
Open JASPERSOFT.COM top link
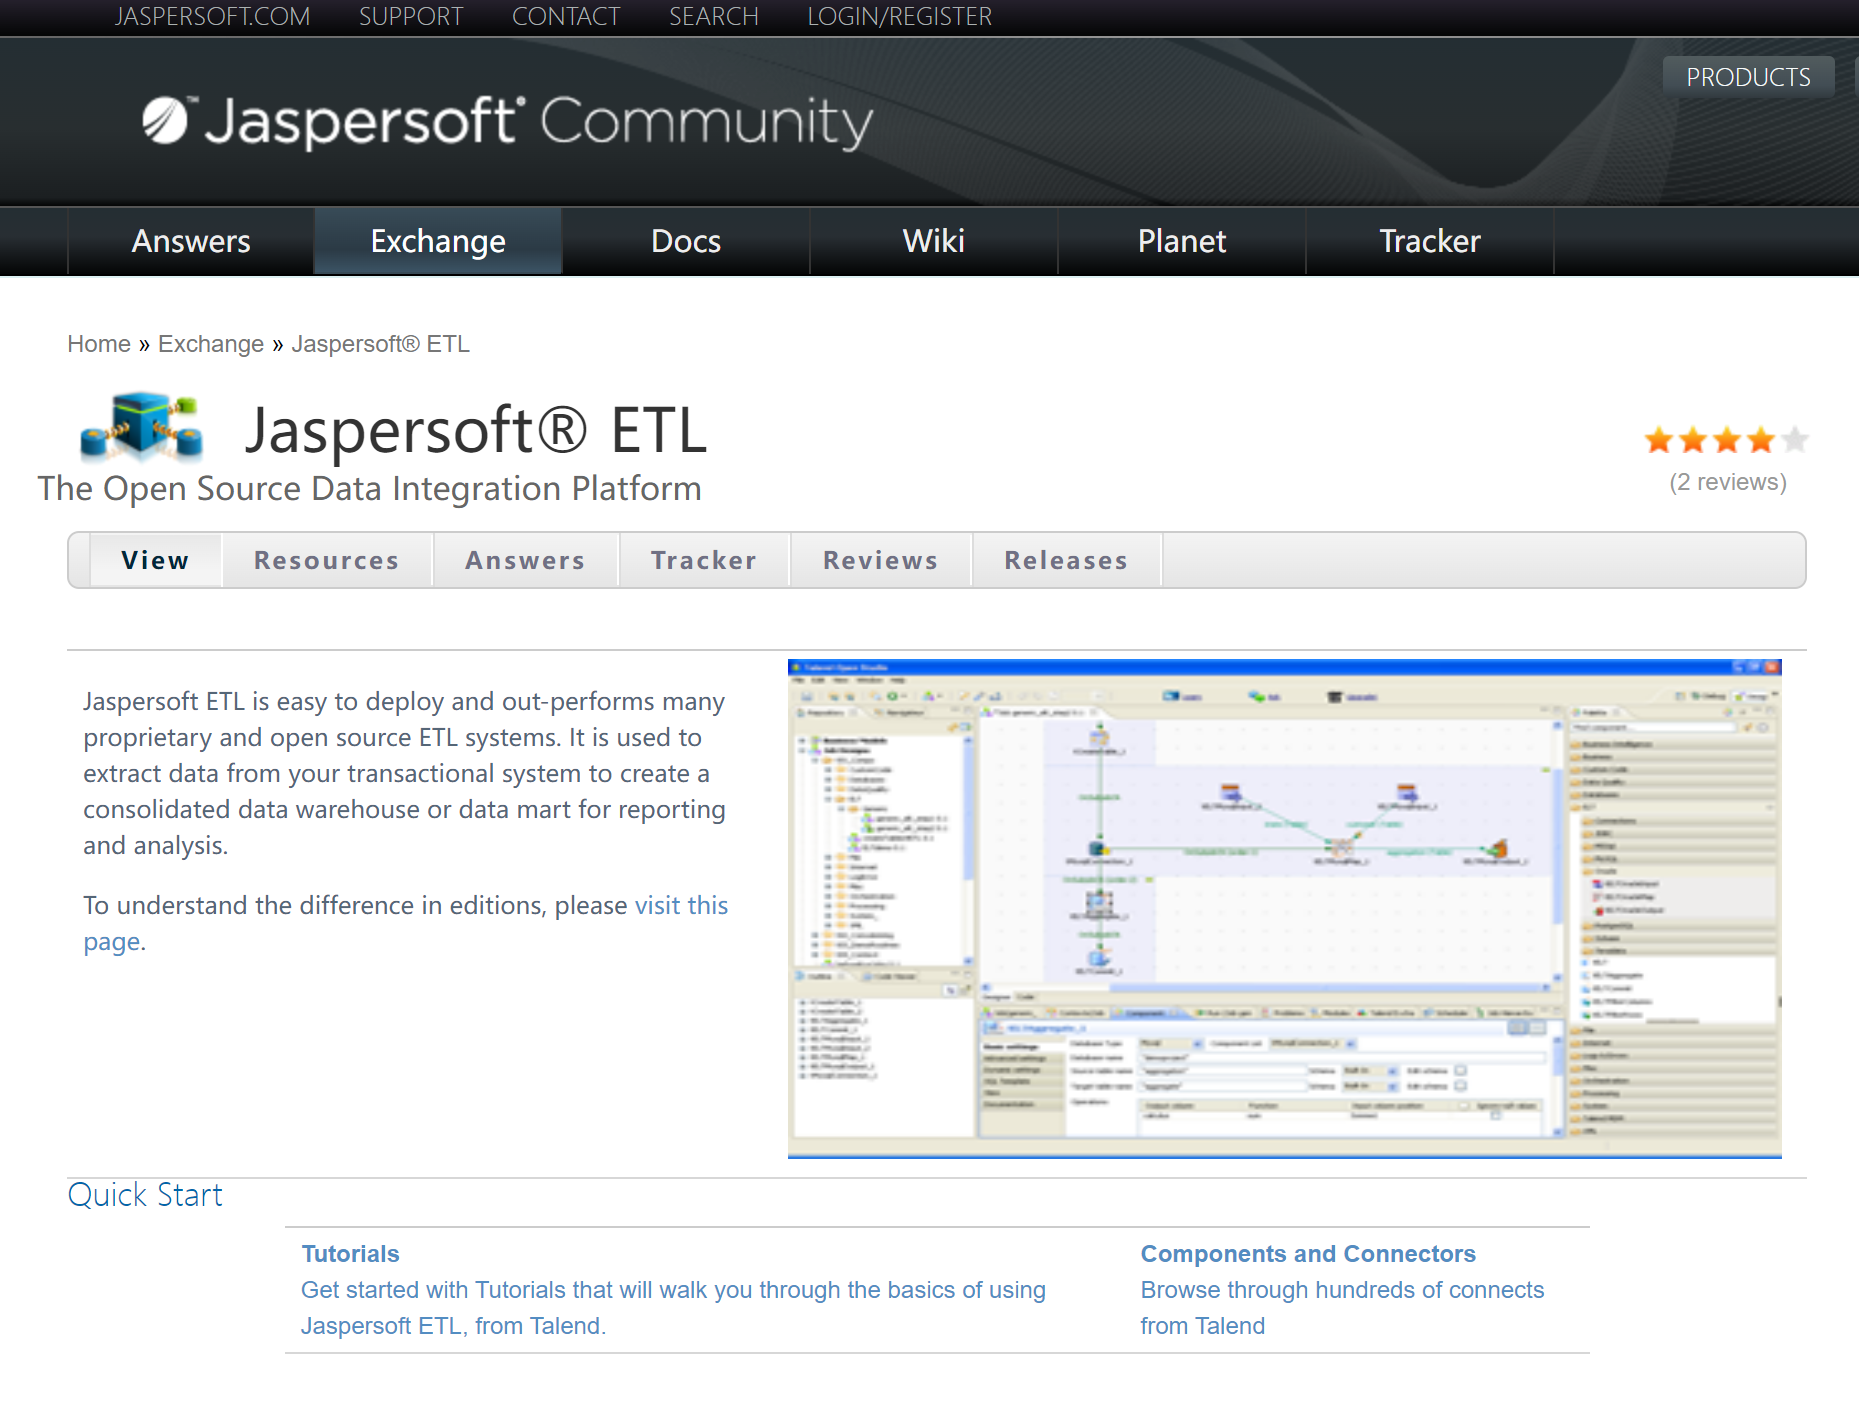pyautogui.click(x=212, y=17)
